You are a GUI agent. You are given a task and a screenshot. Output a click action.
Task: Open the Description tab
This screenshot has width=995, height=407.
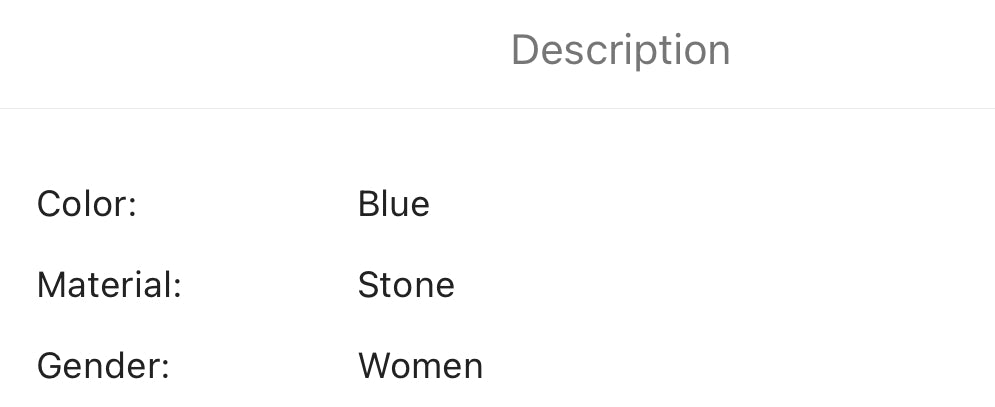coord(620,50)
